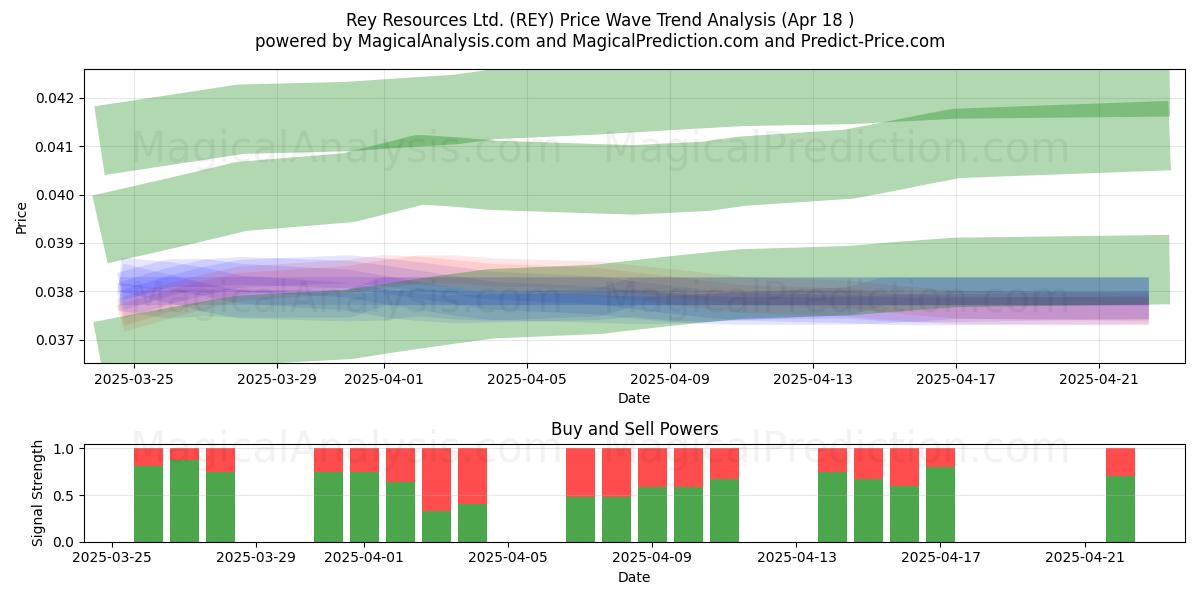
Task: Click the Buy and Sell chart's 2025-04-05 tick
Action: (x=509, y=558)
